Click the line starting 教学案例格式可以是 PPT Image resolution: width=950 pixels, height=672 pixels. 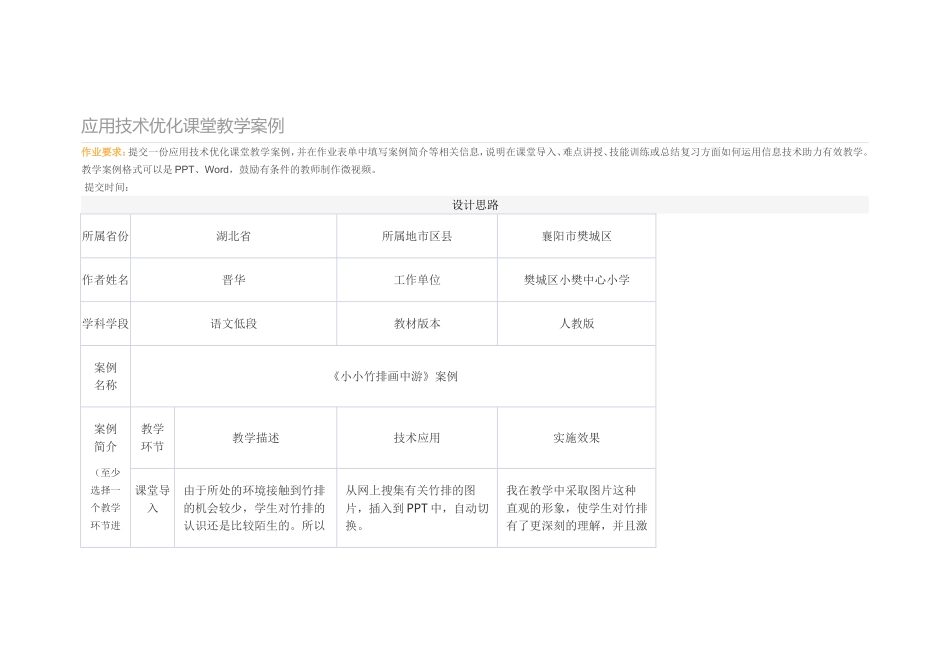click(x=230, y=170)
